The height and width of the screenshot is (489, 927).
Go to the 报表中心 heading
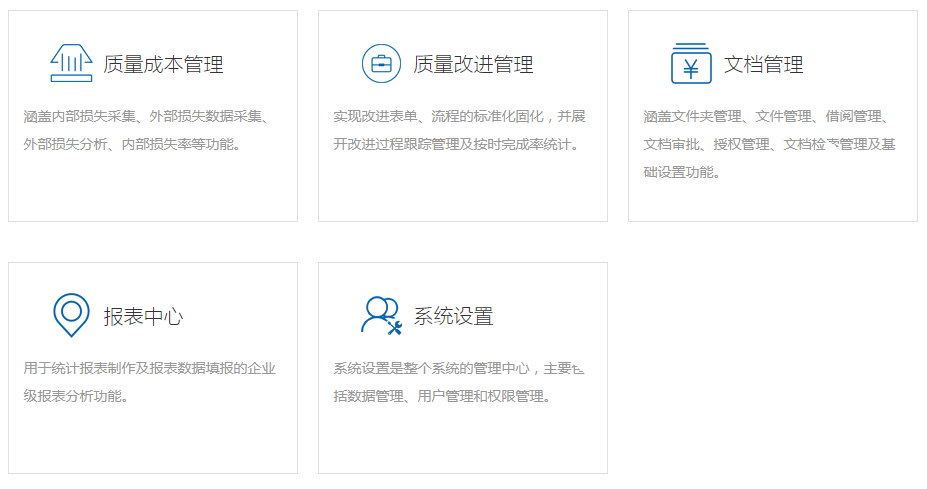143,317
